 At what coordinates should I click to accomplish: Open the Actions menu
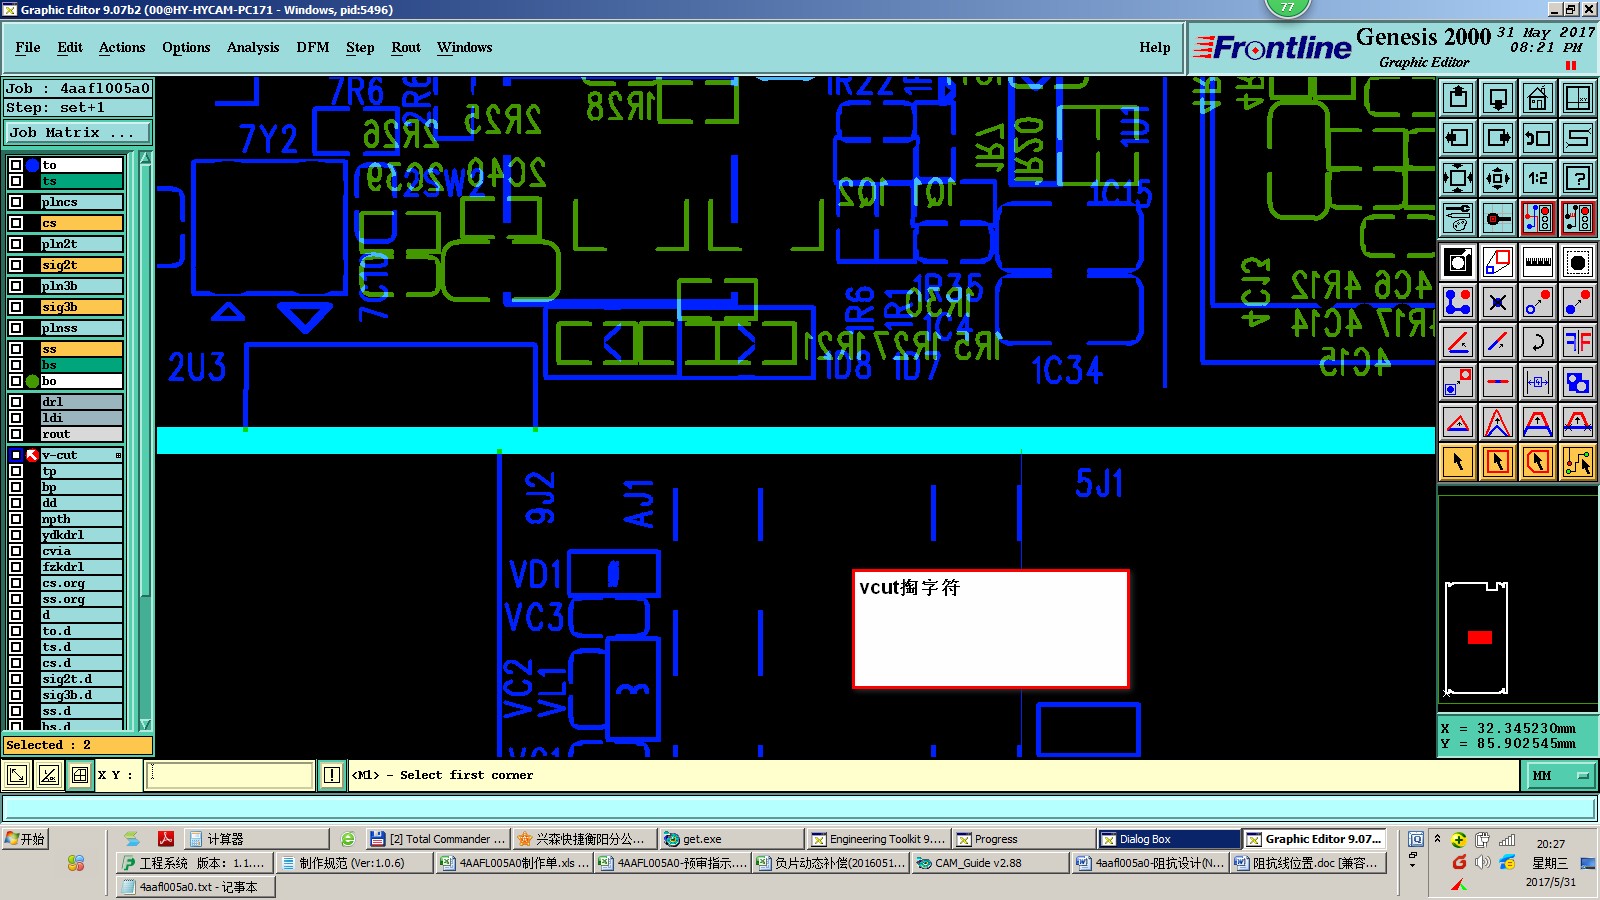coord(122,47)
